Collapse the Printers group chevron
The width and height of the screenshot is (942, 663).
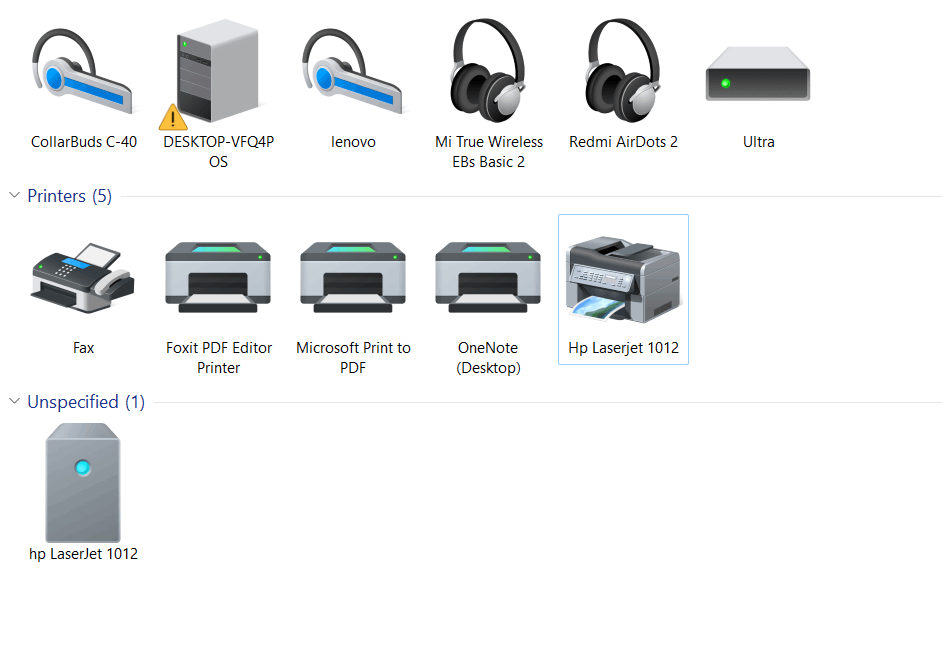point(14,195)
